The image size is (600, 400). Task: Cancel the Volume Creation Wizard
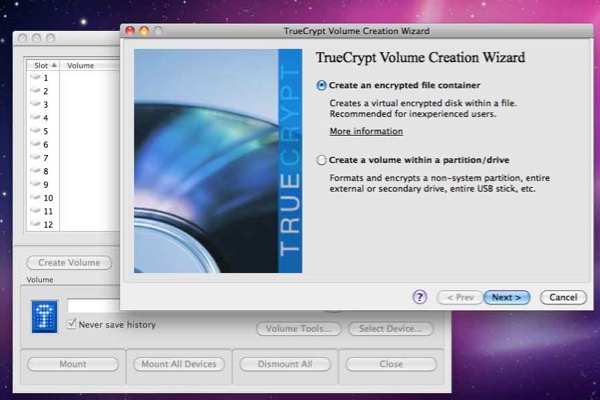click(x=563, y=297)
